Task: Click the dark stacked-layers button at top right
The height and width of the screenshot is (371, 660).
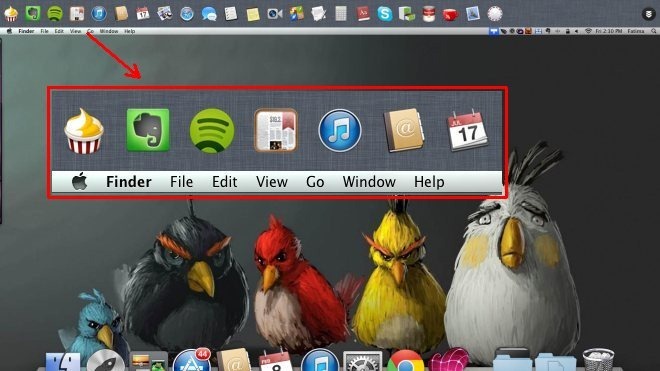Action: click(x=649, y=14)
